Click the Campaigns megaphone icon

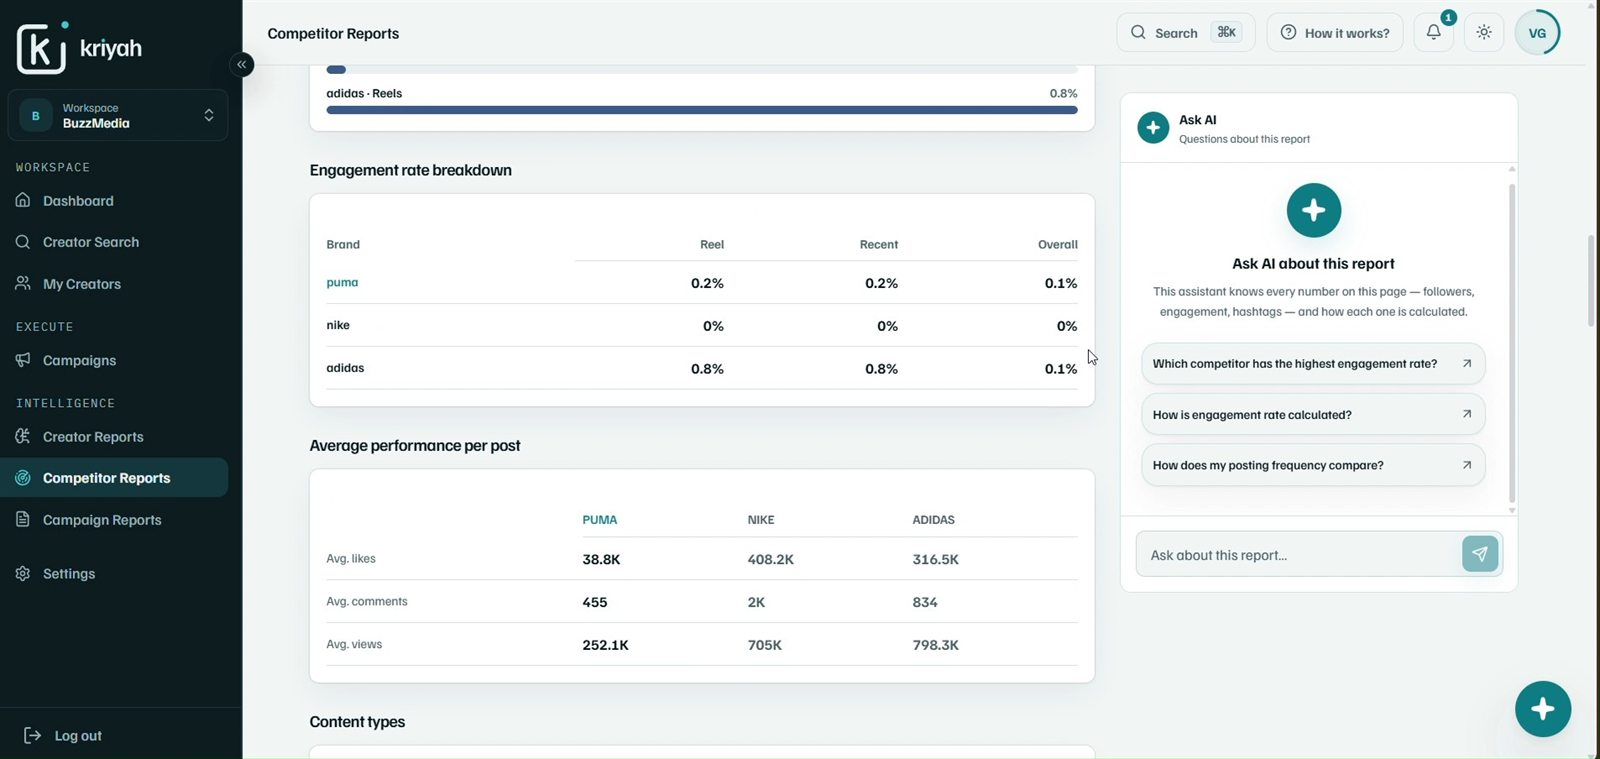23,359
